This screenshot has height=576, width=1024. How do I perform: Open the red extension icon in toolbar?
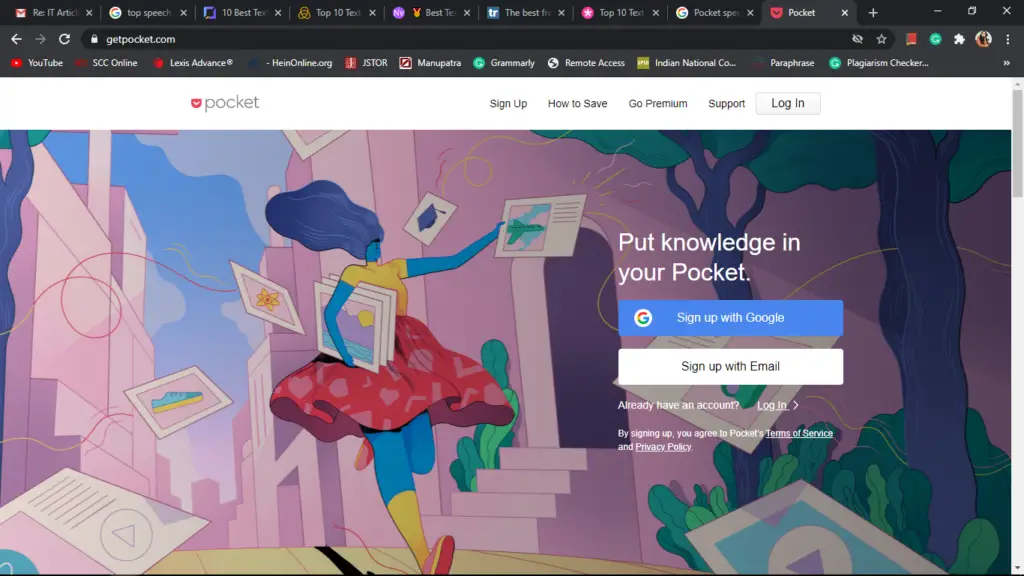911,39
